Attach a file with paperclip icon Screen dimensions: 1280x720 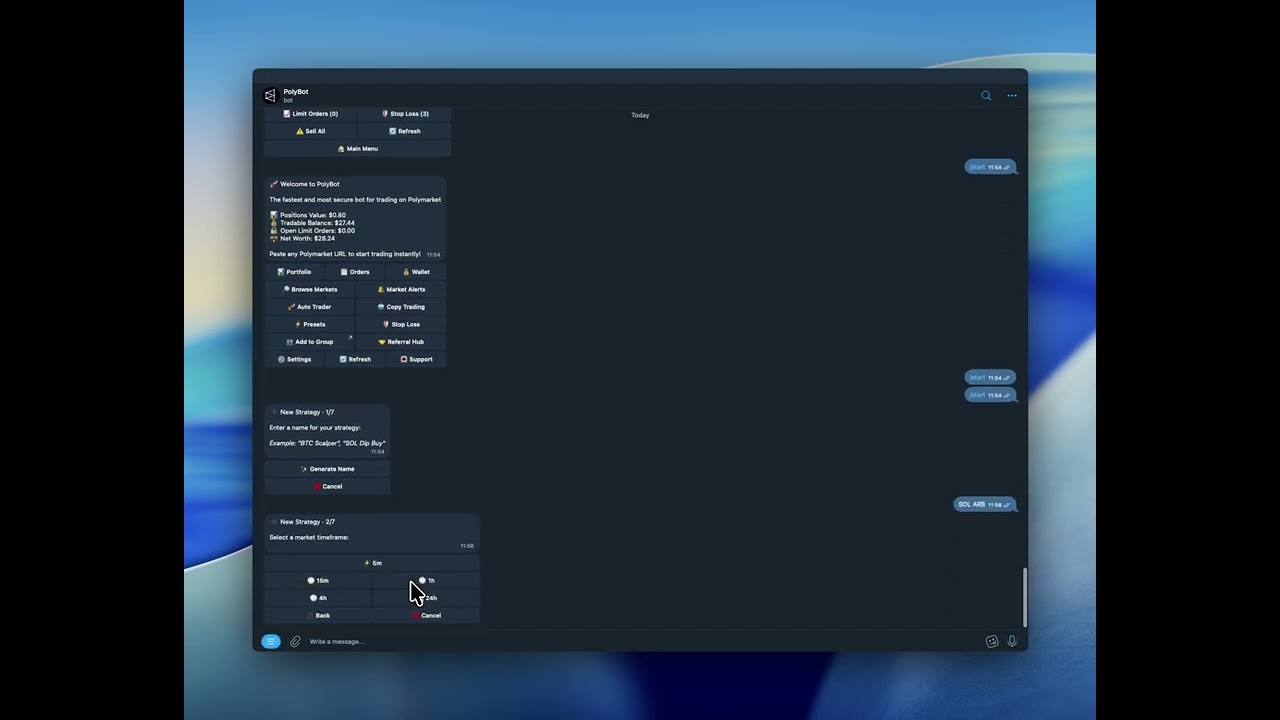coord(295,641)
